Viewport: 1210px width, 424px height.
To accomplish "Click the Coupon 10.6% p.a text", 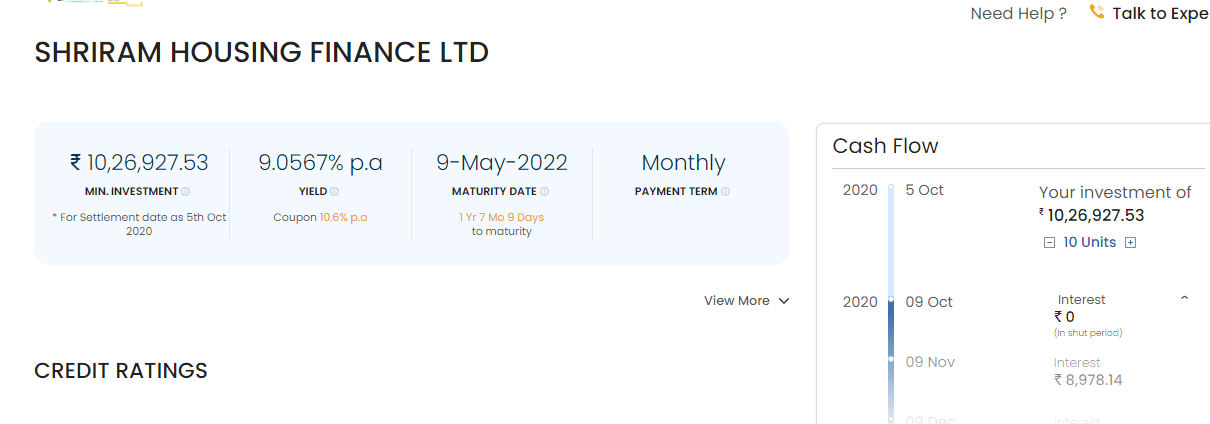I will [320, 217].
